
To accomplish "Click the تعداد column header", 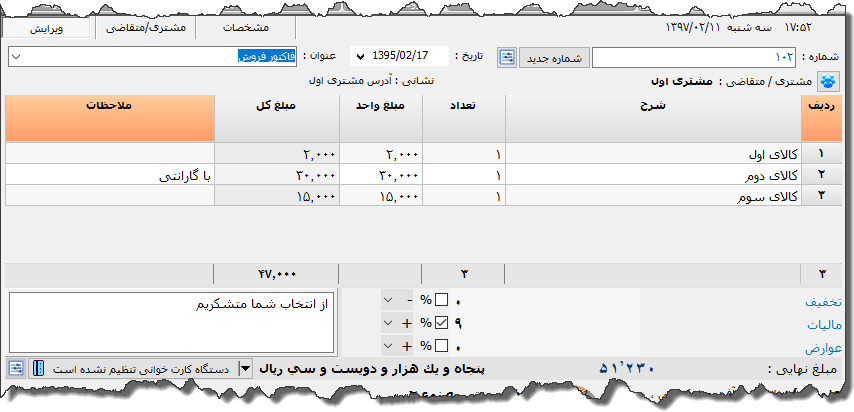I will pos(463,118).
